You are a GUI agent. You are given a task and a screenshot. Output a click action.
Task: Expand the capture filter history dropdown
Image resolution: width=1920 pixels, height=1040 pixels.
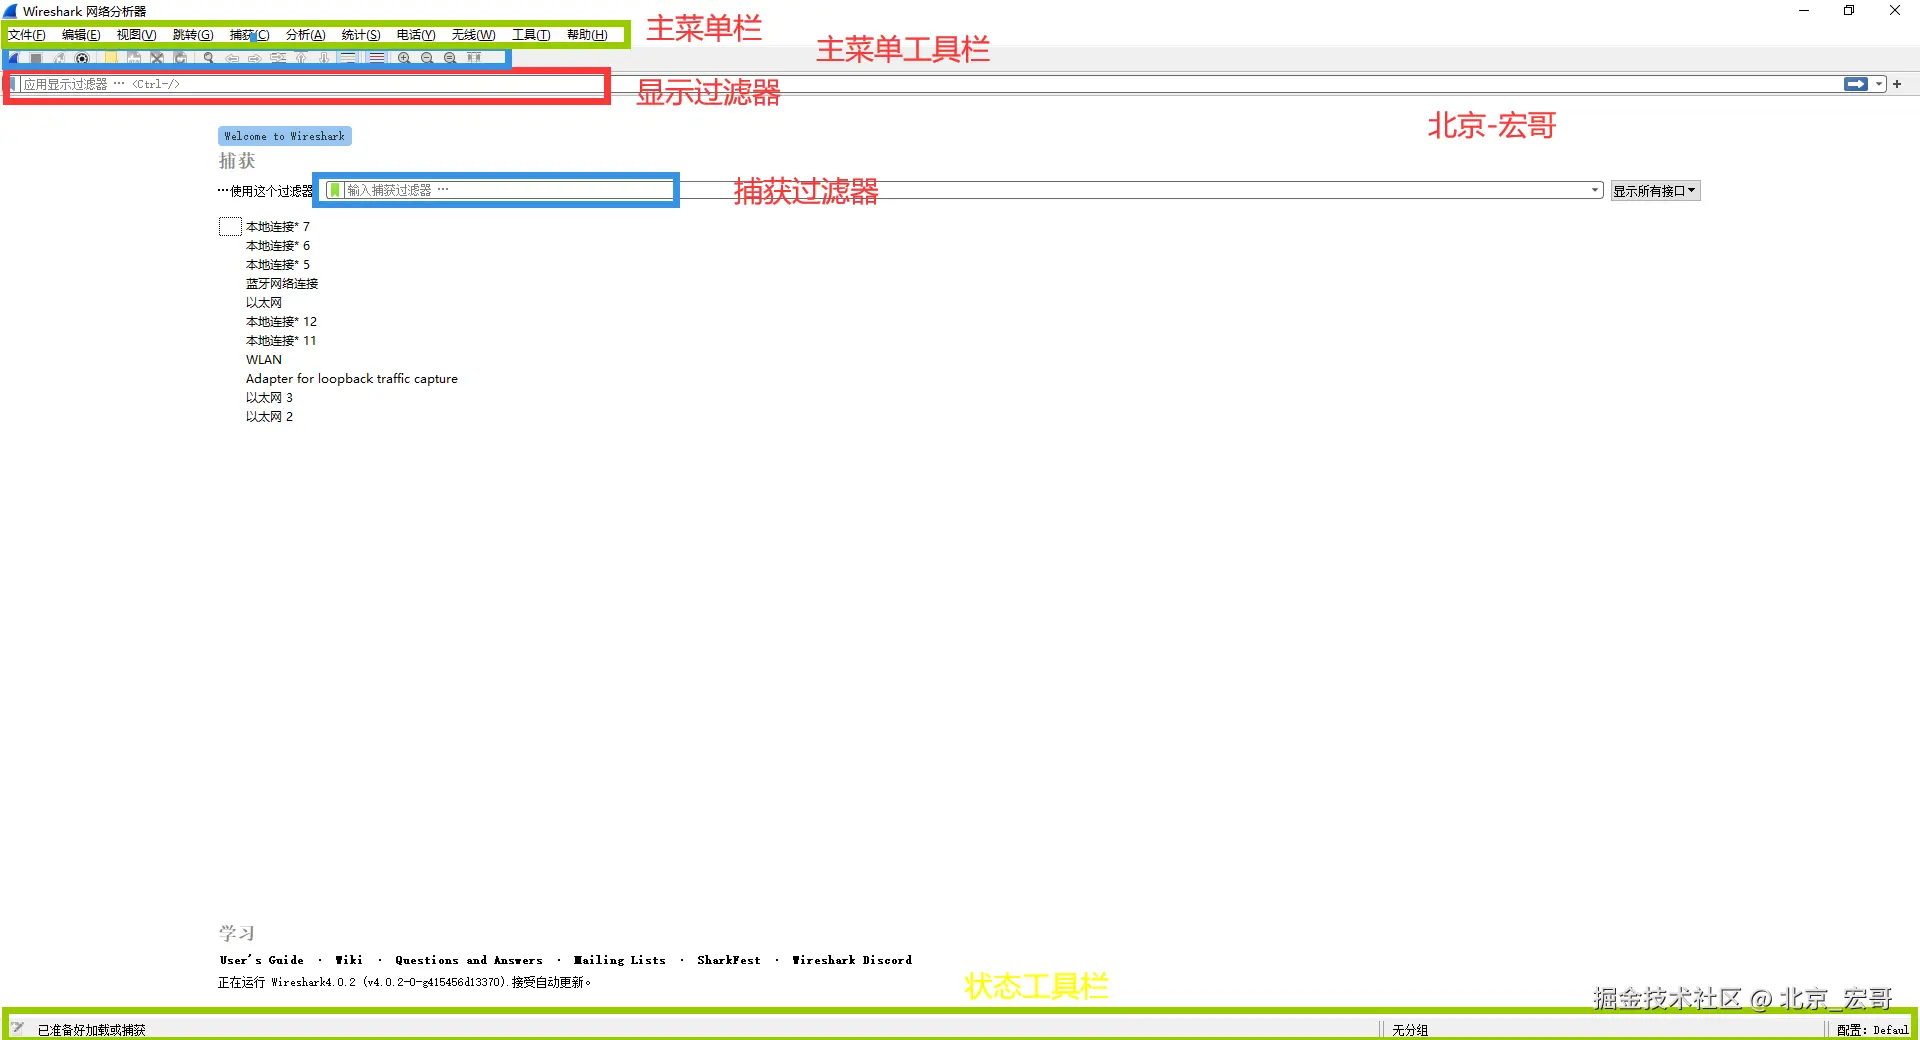point(1595,190)
